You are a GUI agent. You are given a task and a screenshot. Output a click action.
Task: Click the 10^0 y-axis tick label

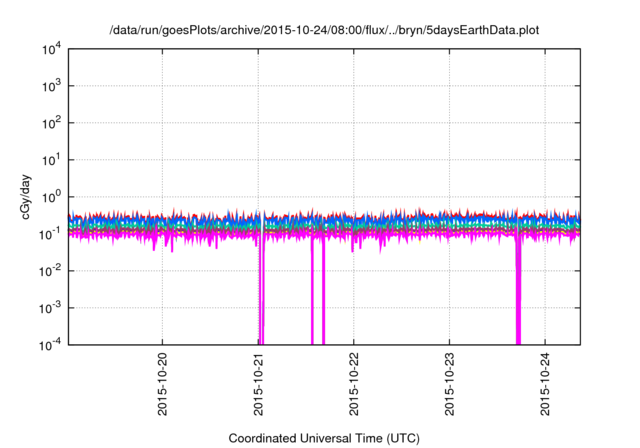[52, 197]
